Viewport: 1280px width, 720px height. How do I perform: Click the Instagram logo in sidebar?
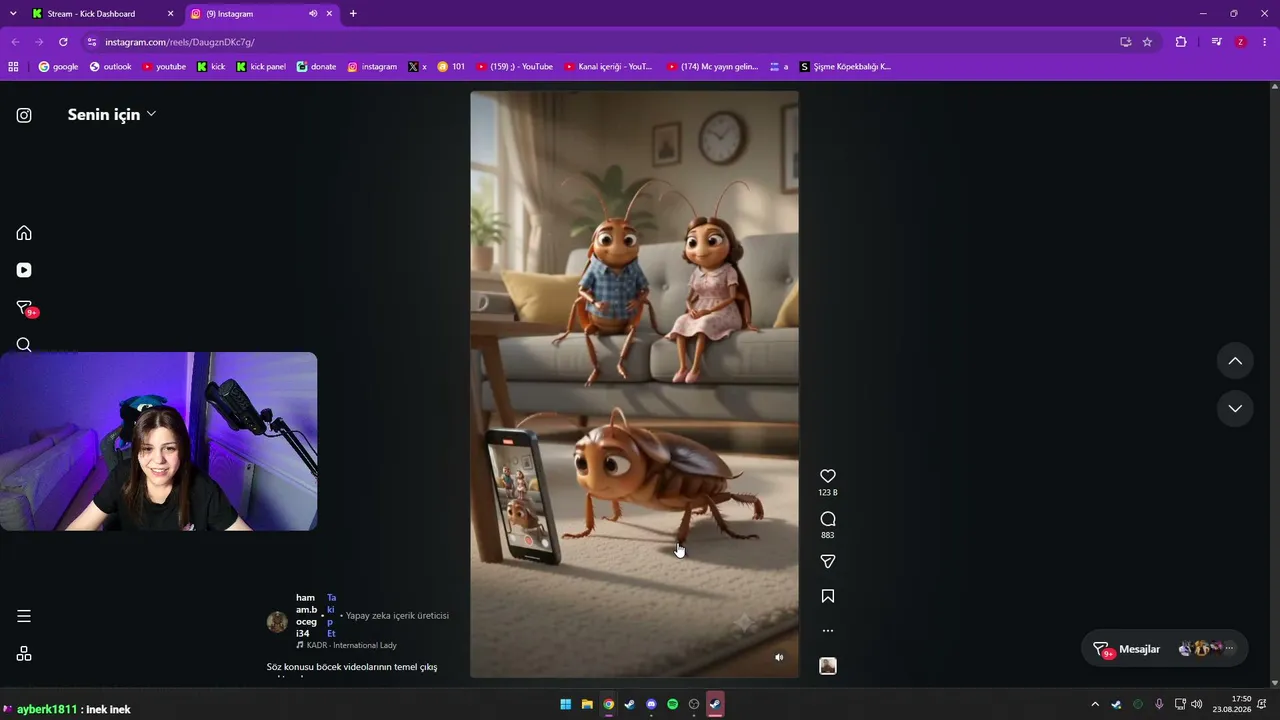pos(24,115)
